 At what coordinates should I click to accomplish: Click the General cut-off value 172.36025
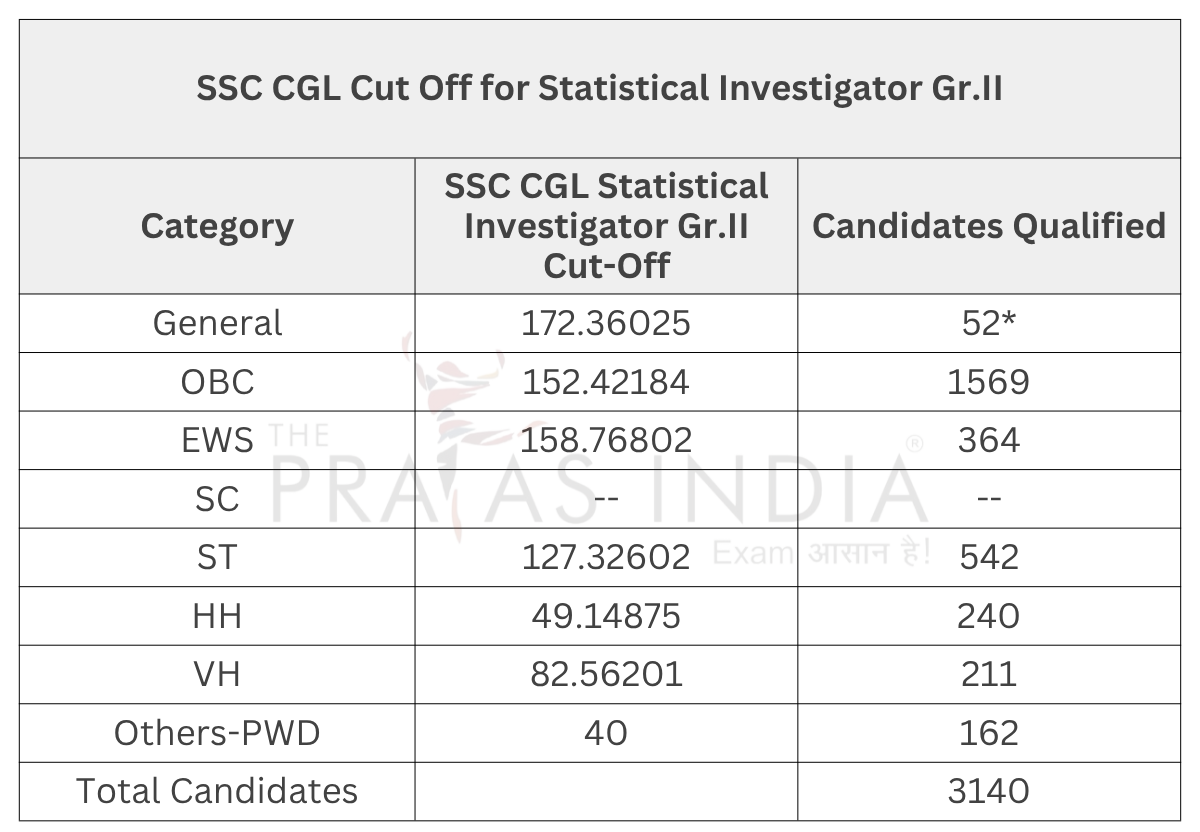(606, 323)
